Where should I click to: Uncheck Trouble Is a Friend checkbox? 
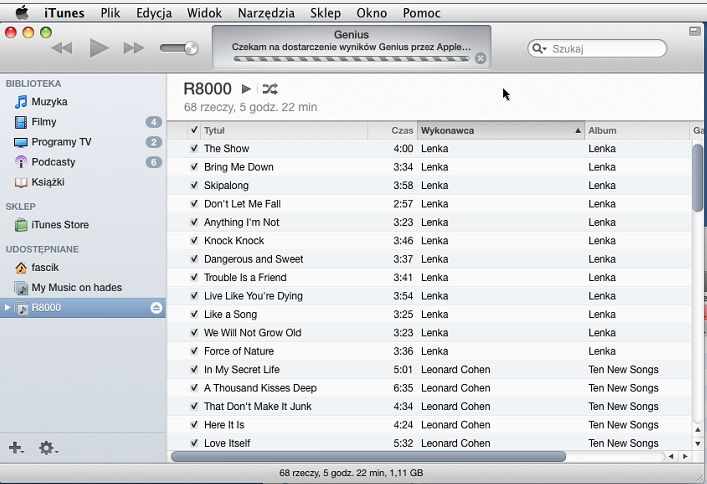[194, 277]
